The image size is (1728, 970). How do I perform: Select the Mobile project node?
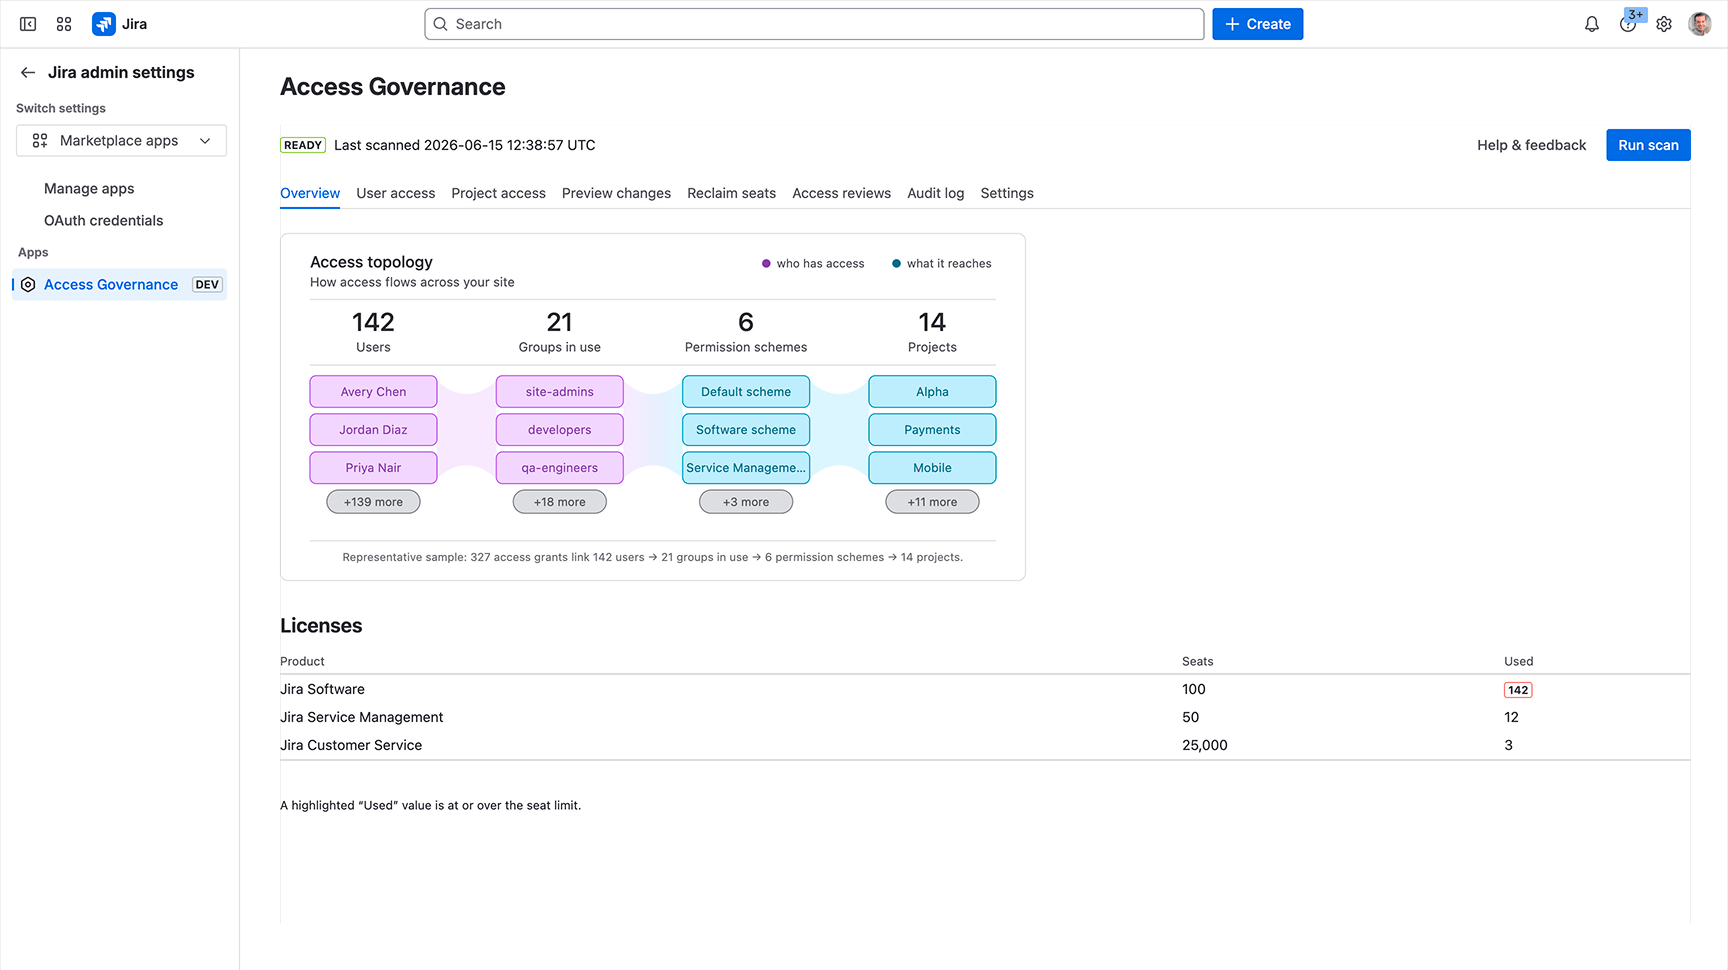(x=932, y=468)
